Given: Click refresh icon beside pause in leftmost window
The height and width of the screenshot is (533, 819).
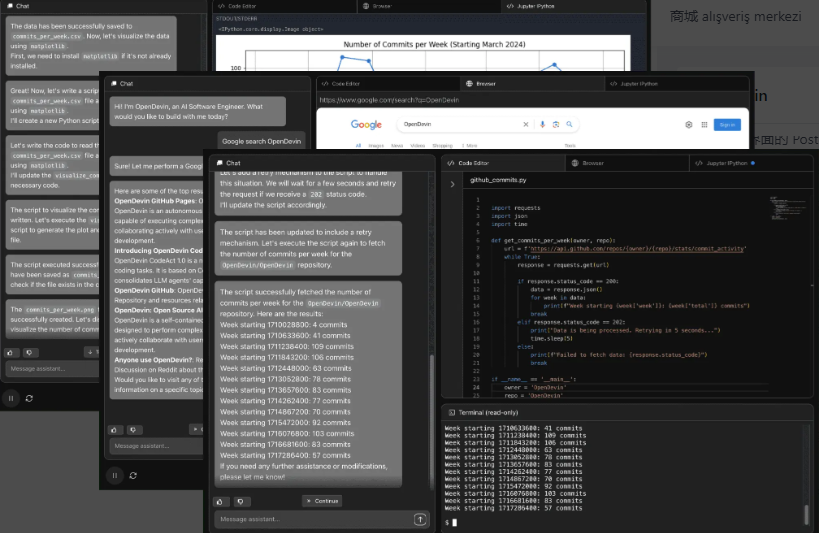Looking at the screenshot, I should coord(29,398).
